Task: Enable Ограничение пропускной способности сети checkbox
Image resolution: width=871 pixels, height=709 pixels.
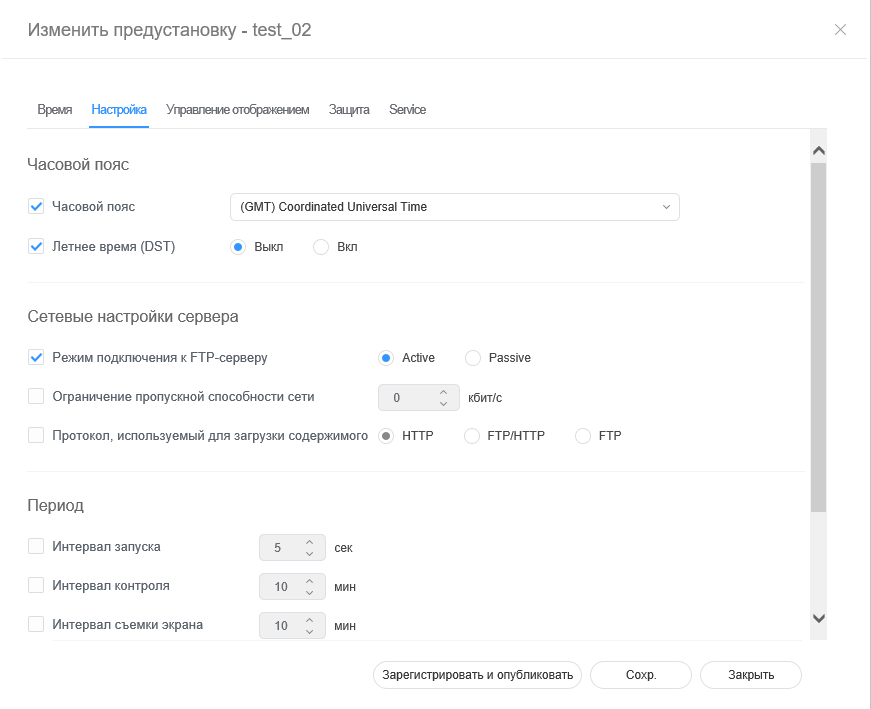Action: click(x=36, y=397)
